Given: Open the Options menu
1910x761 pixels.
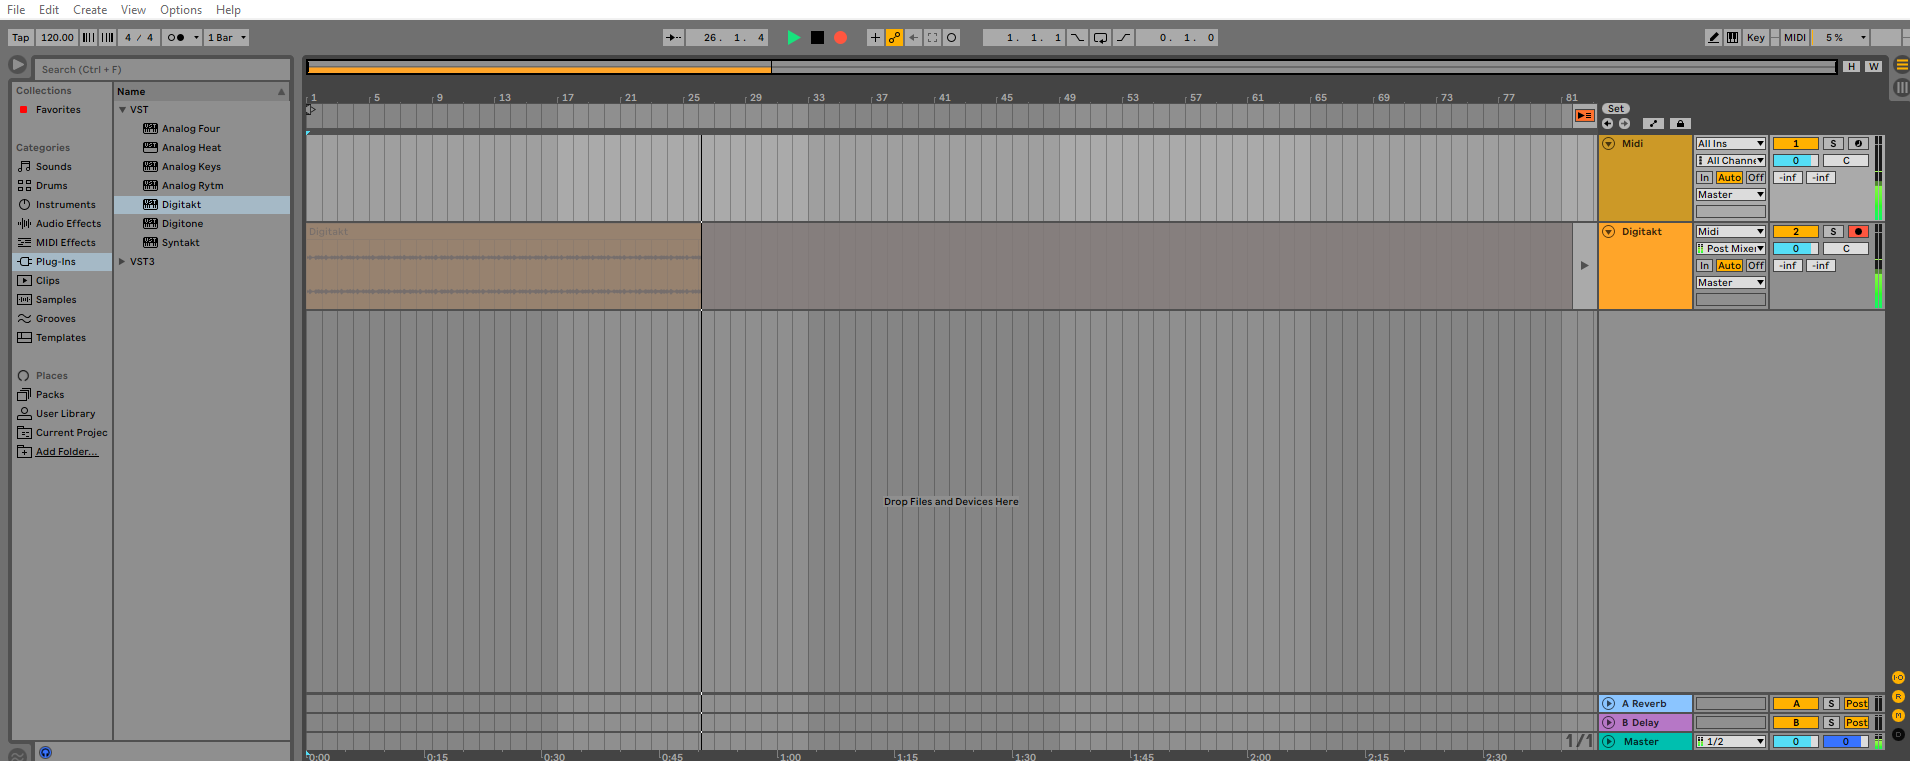Looking at the screenshot, I should (x=181, y=10).
